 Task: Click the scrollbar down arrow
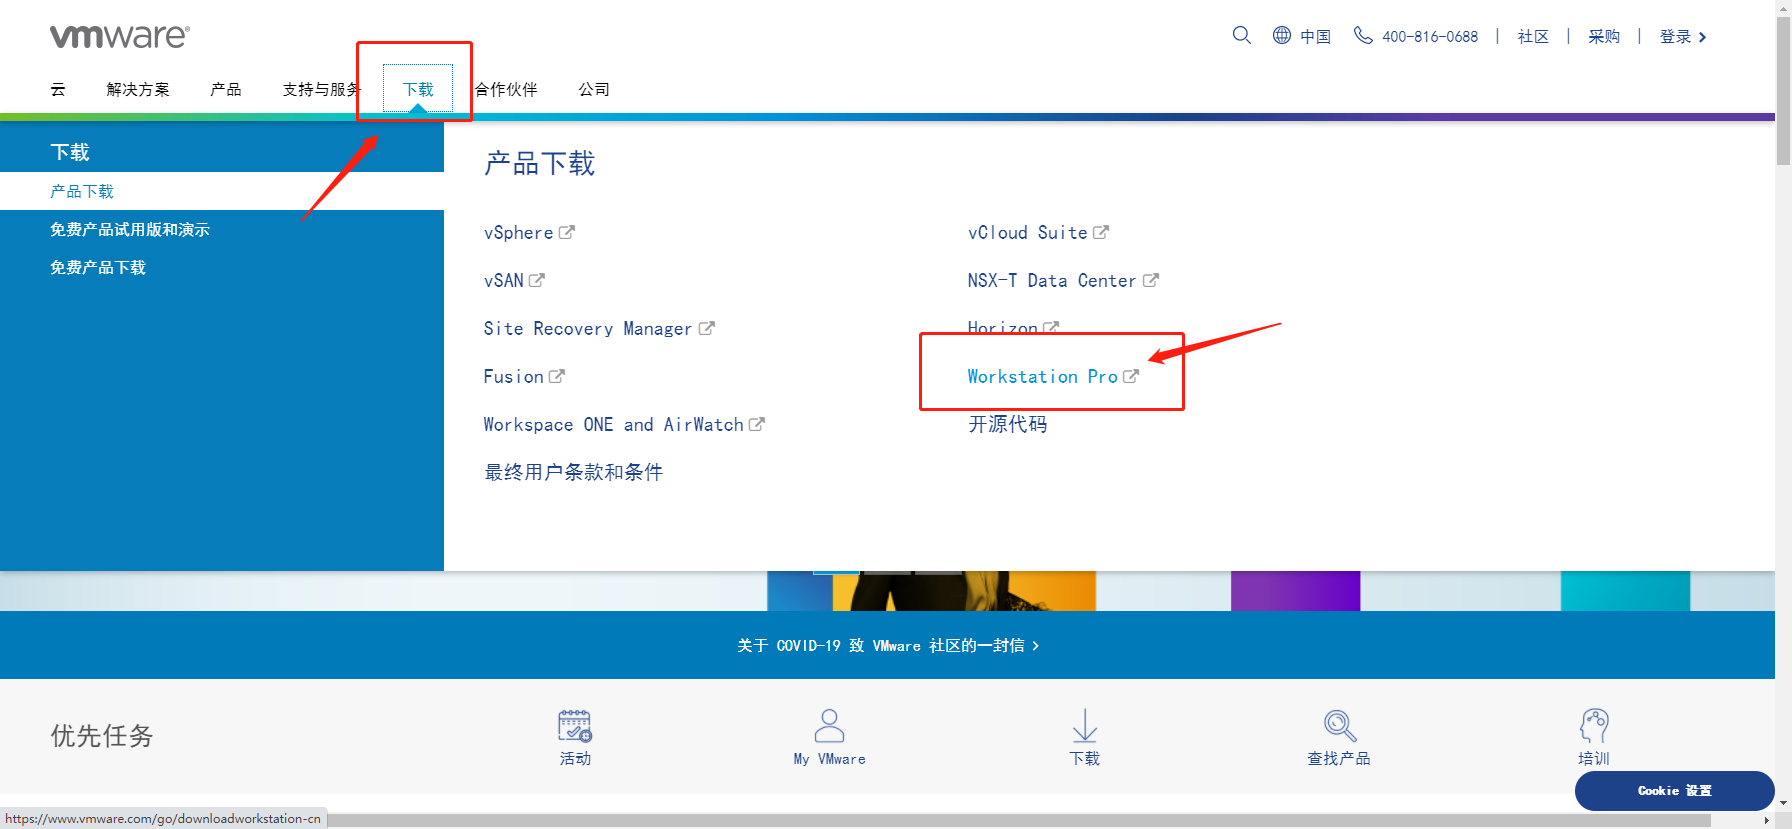coord(1783,803)
